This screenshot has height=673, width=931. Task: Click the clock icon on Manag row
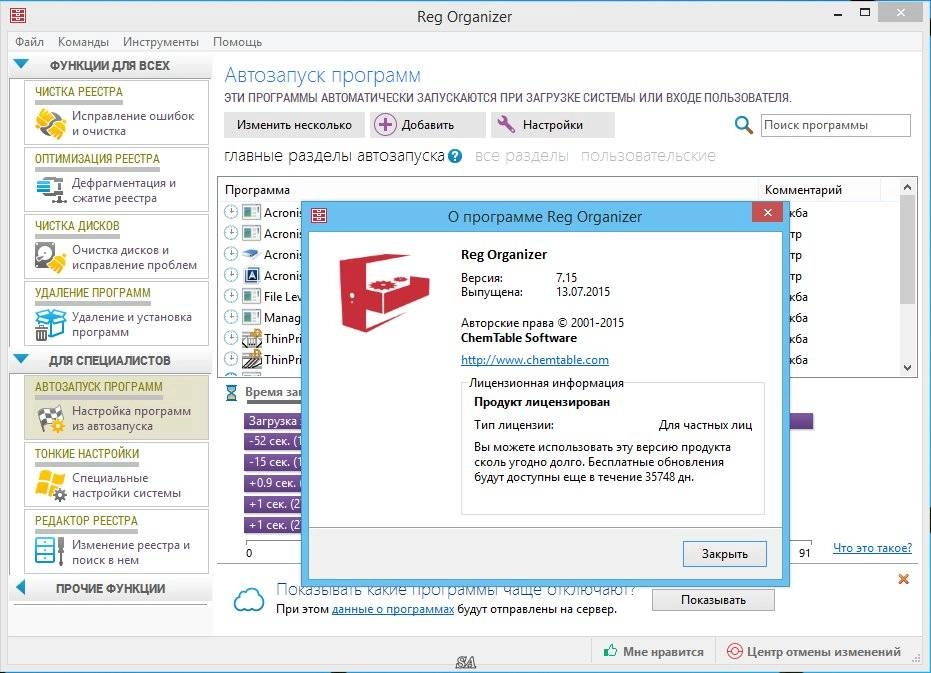pos(231,317)
